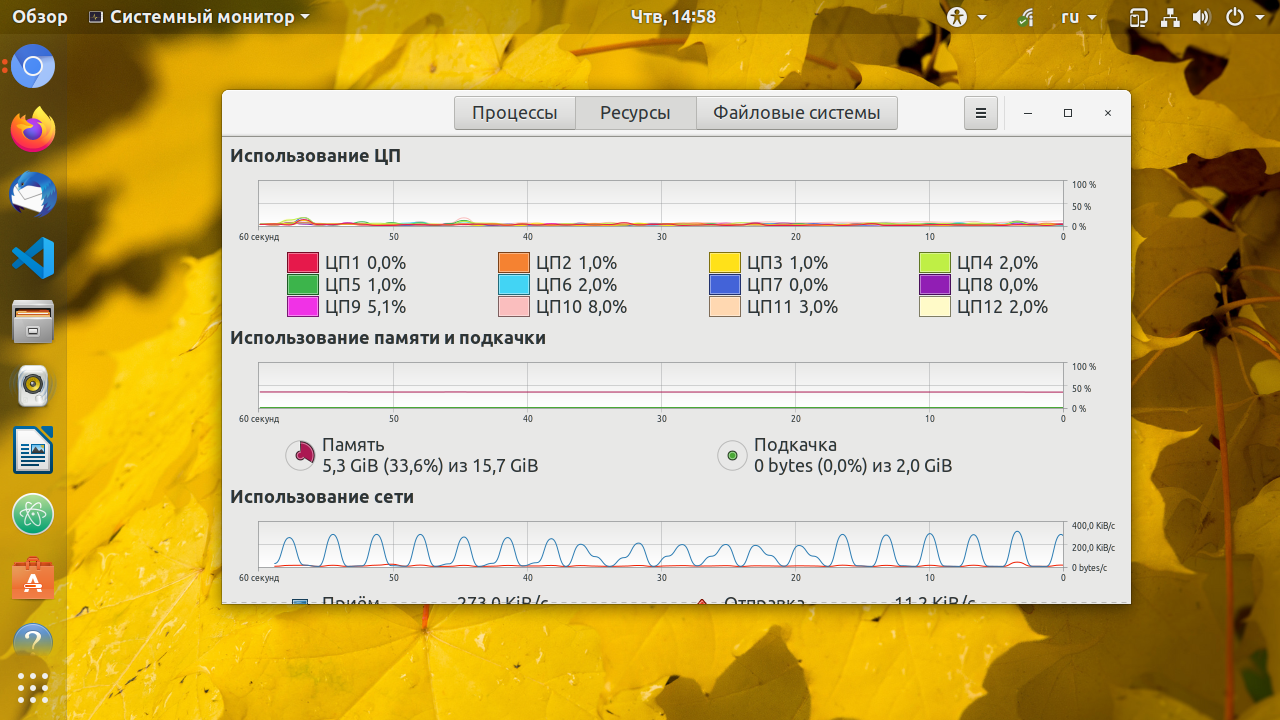Change the ЦП5 green color swatch

click(303, 285)
